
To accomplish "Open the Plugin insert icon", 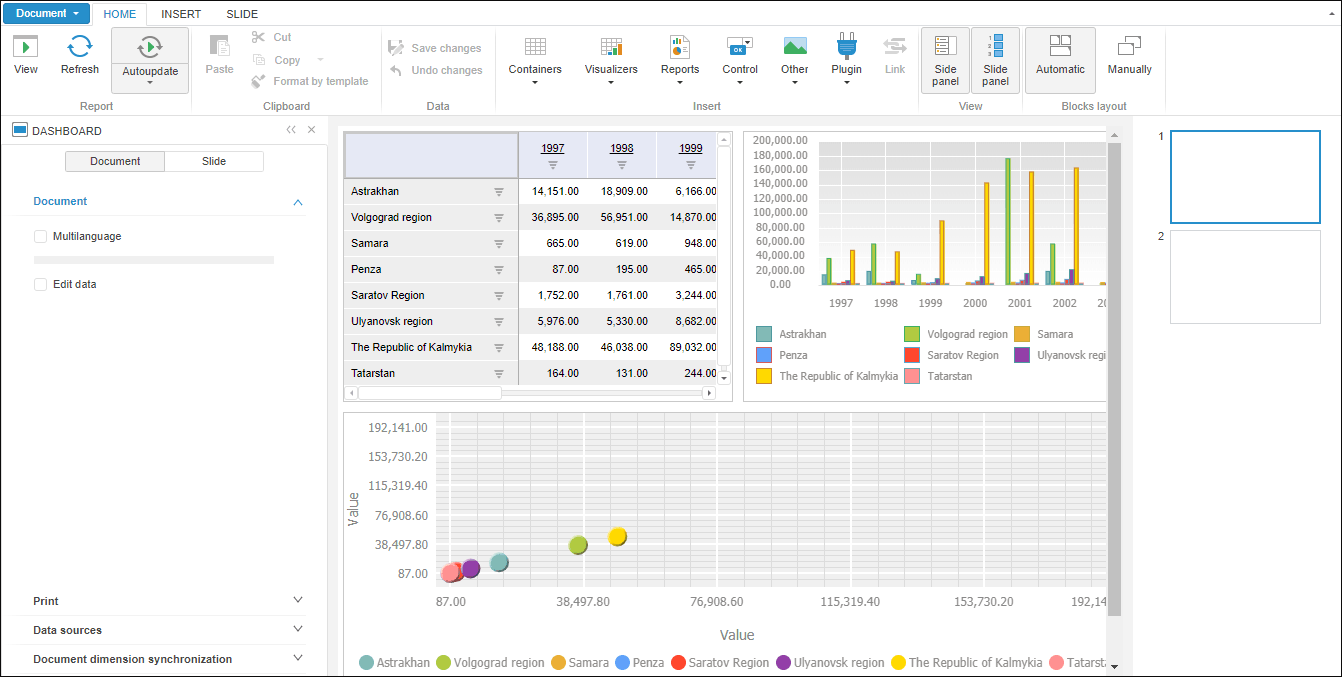I will 846,47.
